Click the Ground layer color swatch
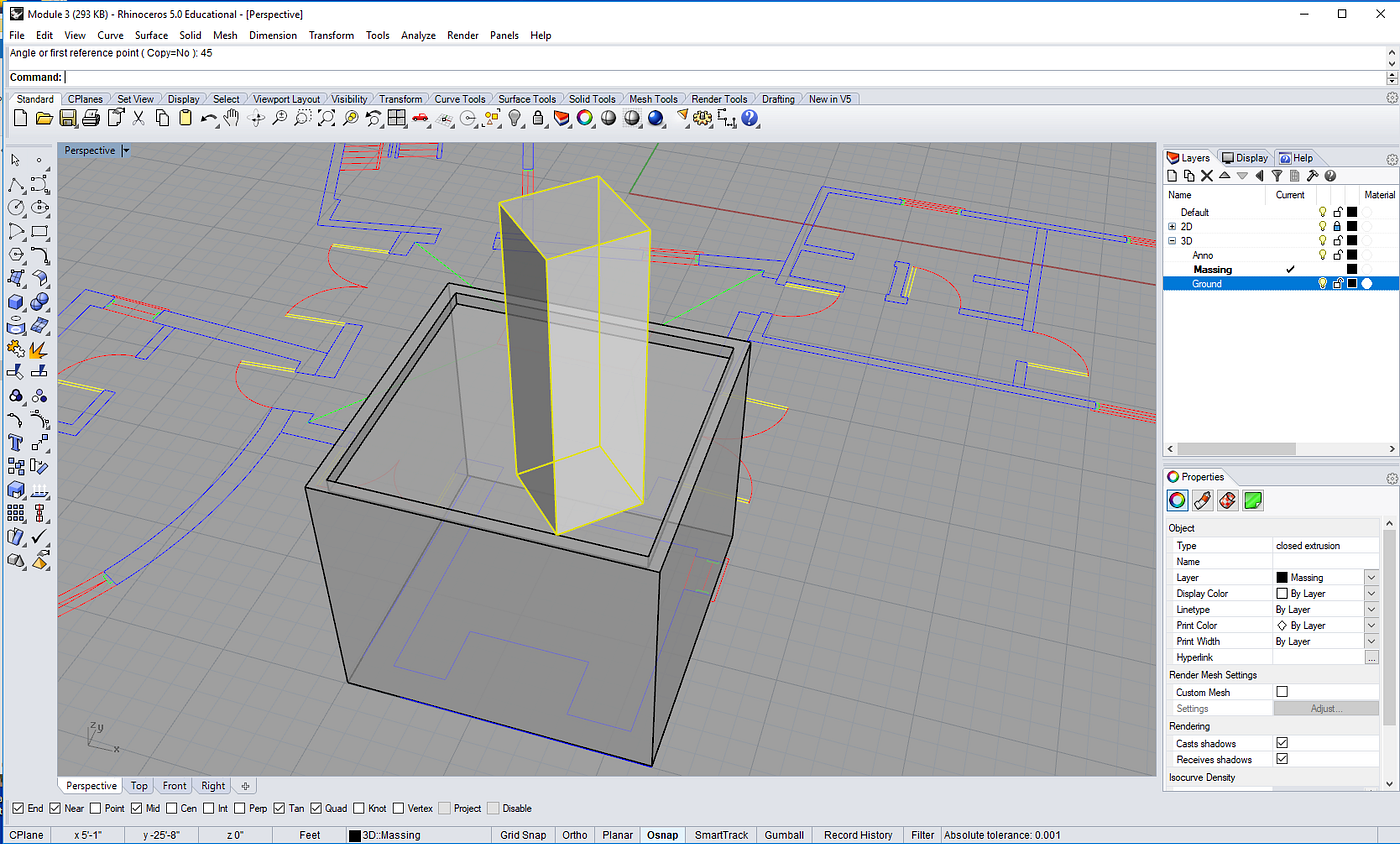The height and width of the screenshot is (844, 1400). pos(1352,284)
